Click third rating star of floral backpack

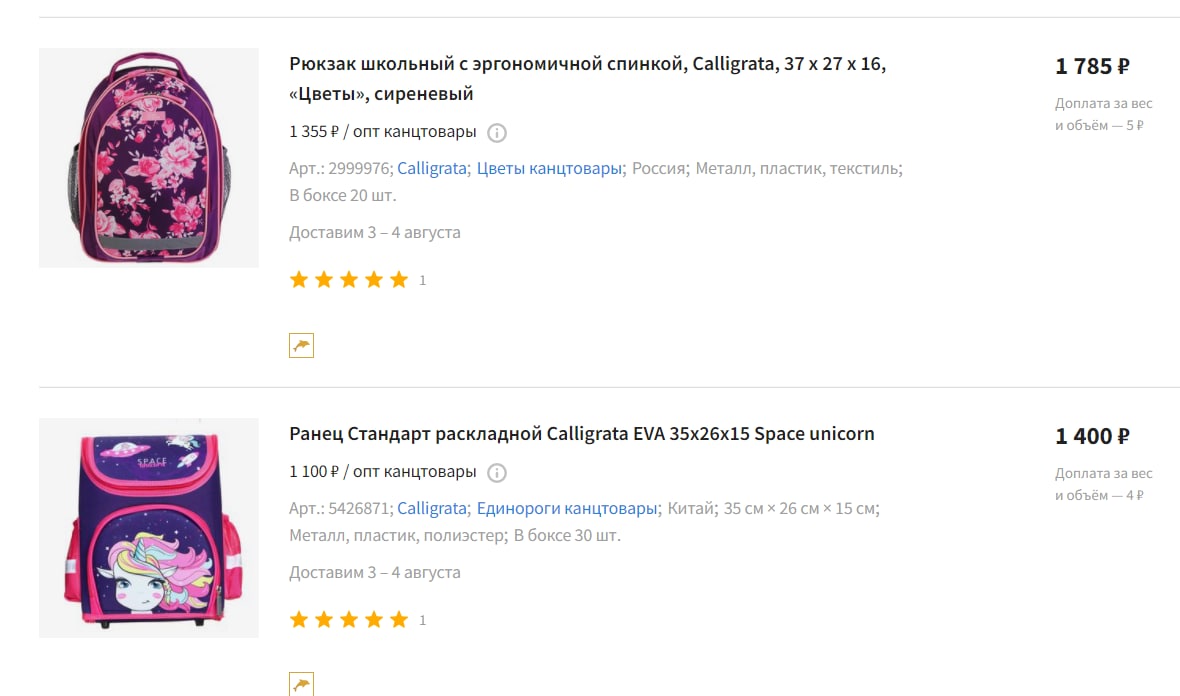tap(348, 280)
